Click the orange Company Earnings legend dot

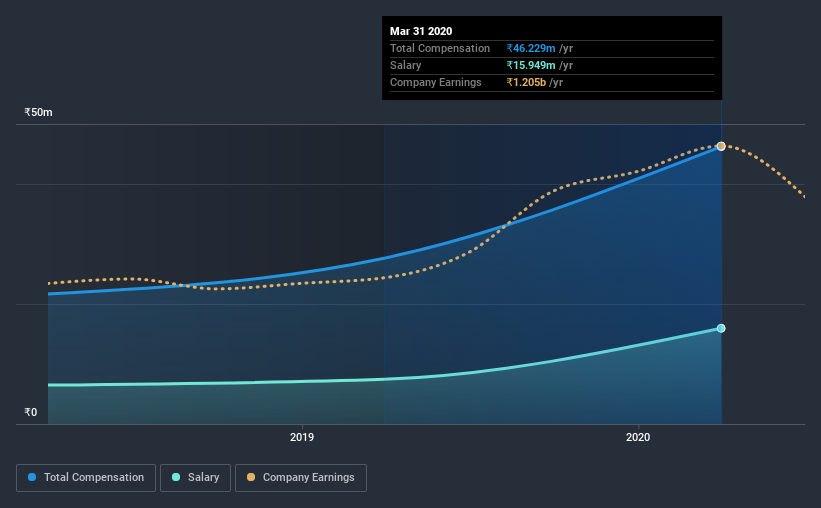point(251,477)
